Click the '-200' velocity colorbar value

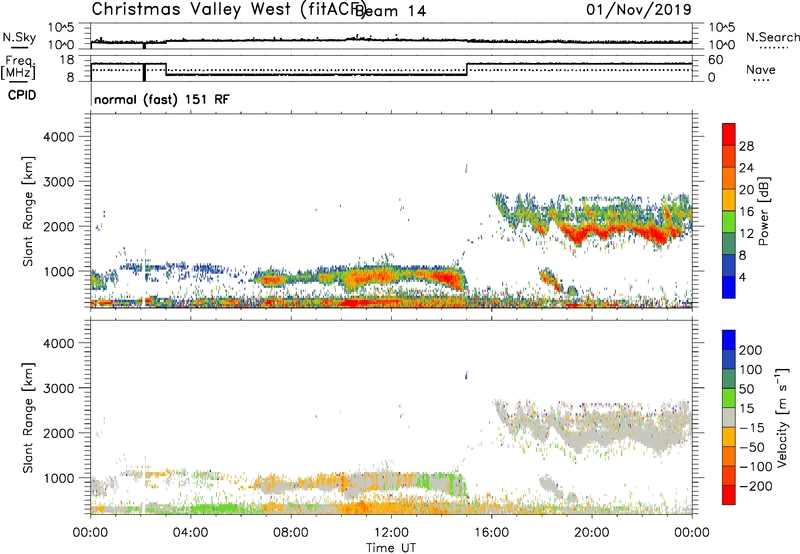tap(754, 486)
